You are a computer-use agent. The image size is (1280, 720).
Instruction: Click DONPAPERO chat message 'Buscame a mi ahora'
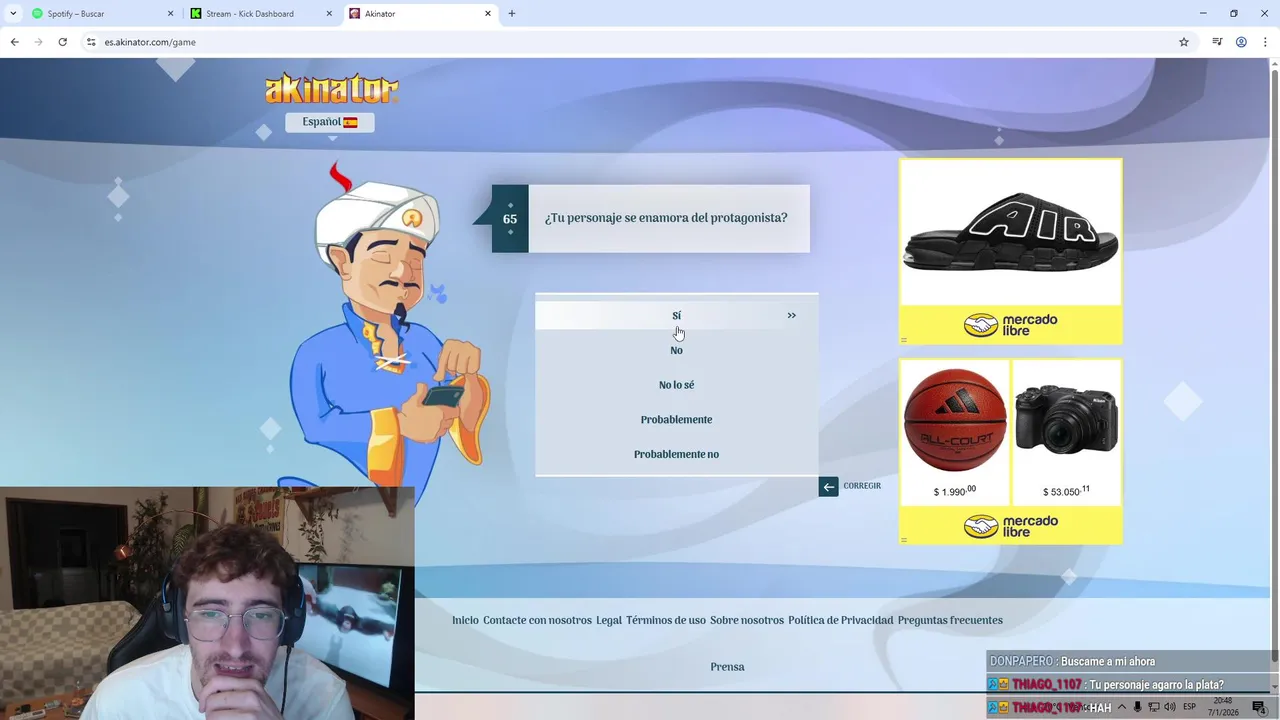coord(1108,661)
